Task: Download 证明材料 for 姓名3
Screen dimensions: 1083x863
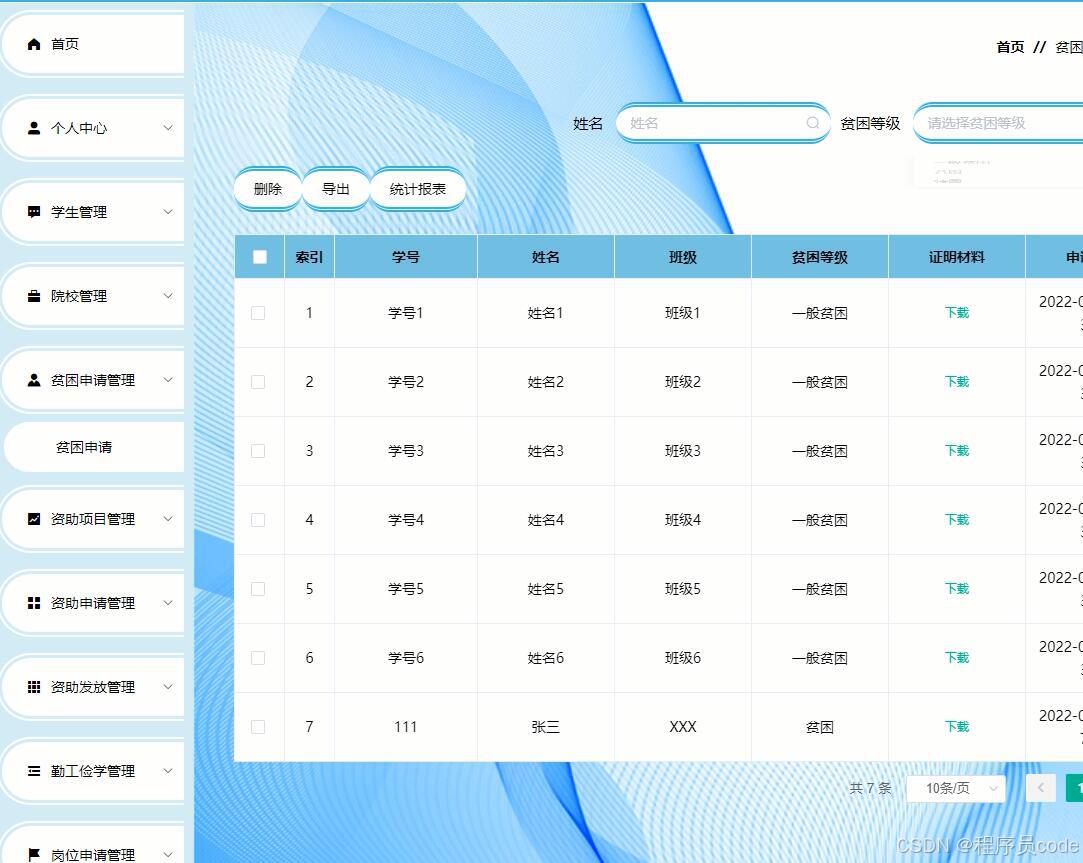Action: pyautogui.click(x=957, y=451)
